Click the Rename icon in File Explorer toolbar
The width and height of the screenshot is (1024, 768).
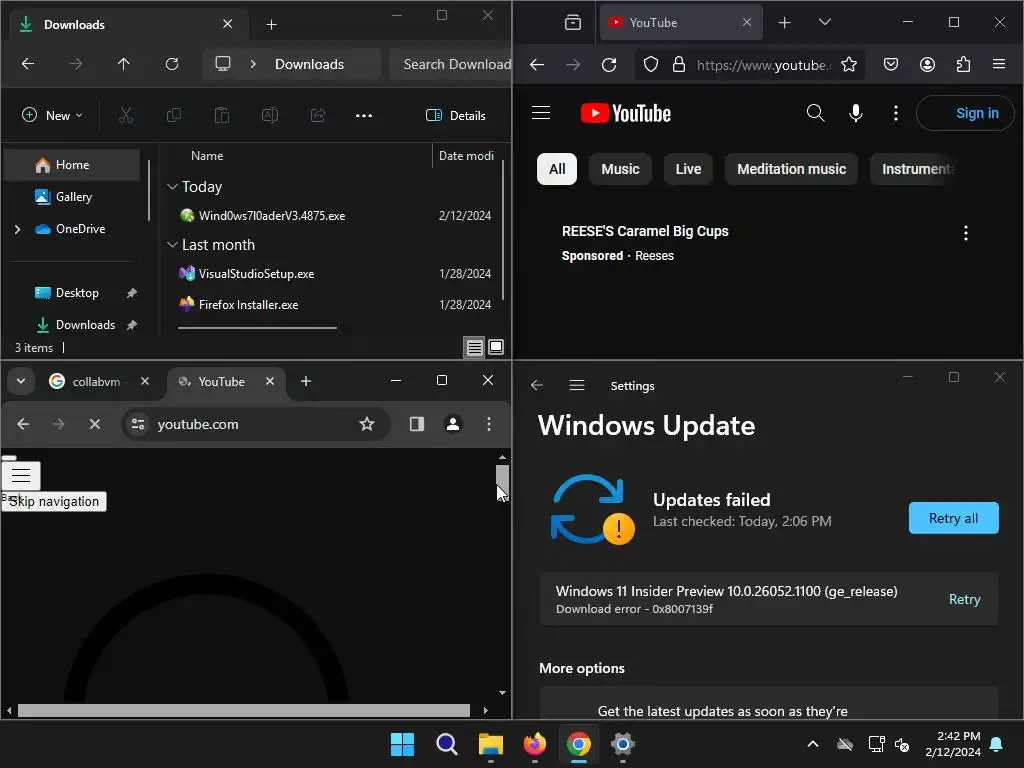270,116
